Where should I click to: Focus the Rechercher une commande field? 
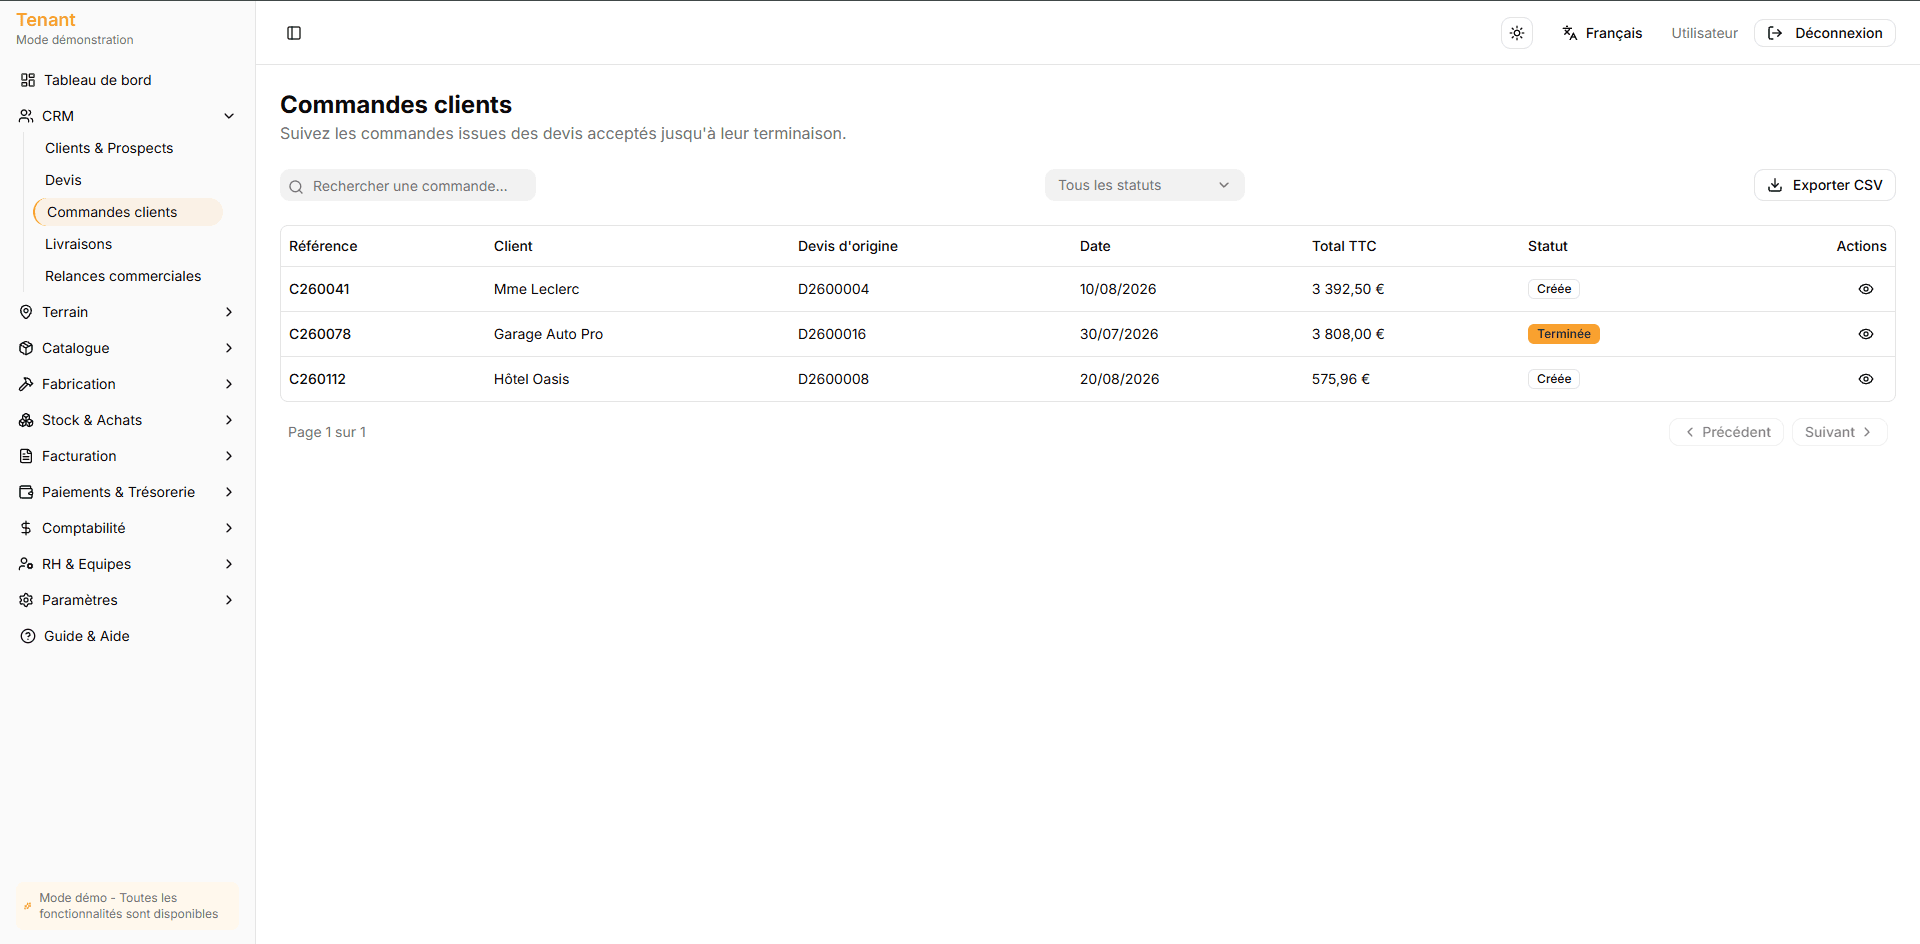pos(408,185)
